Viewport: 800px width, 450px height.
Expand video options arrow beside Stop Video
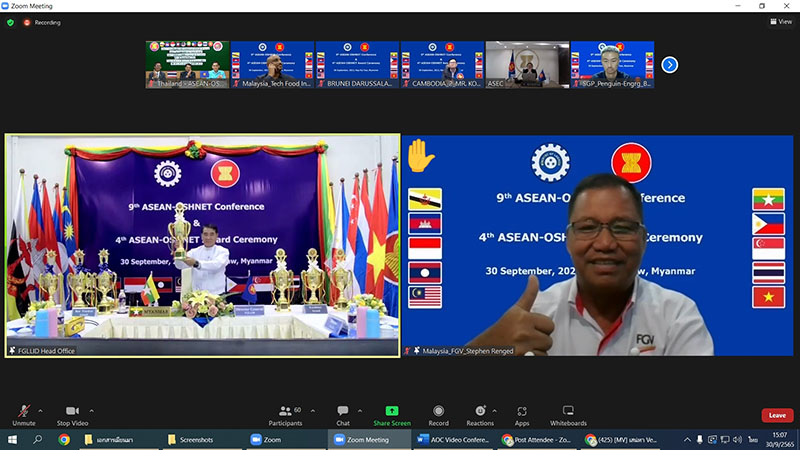pos(91,409)
